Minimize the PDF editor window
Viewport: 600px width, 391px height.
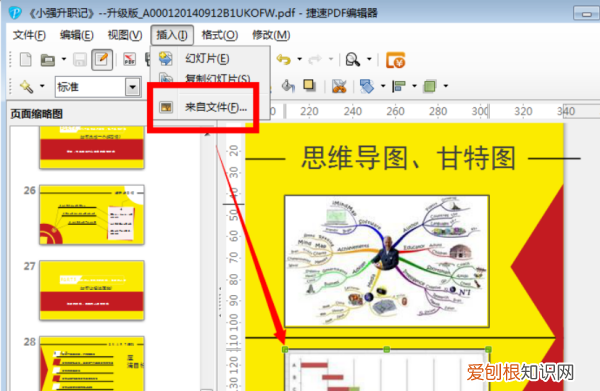[586, 13]
